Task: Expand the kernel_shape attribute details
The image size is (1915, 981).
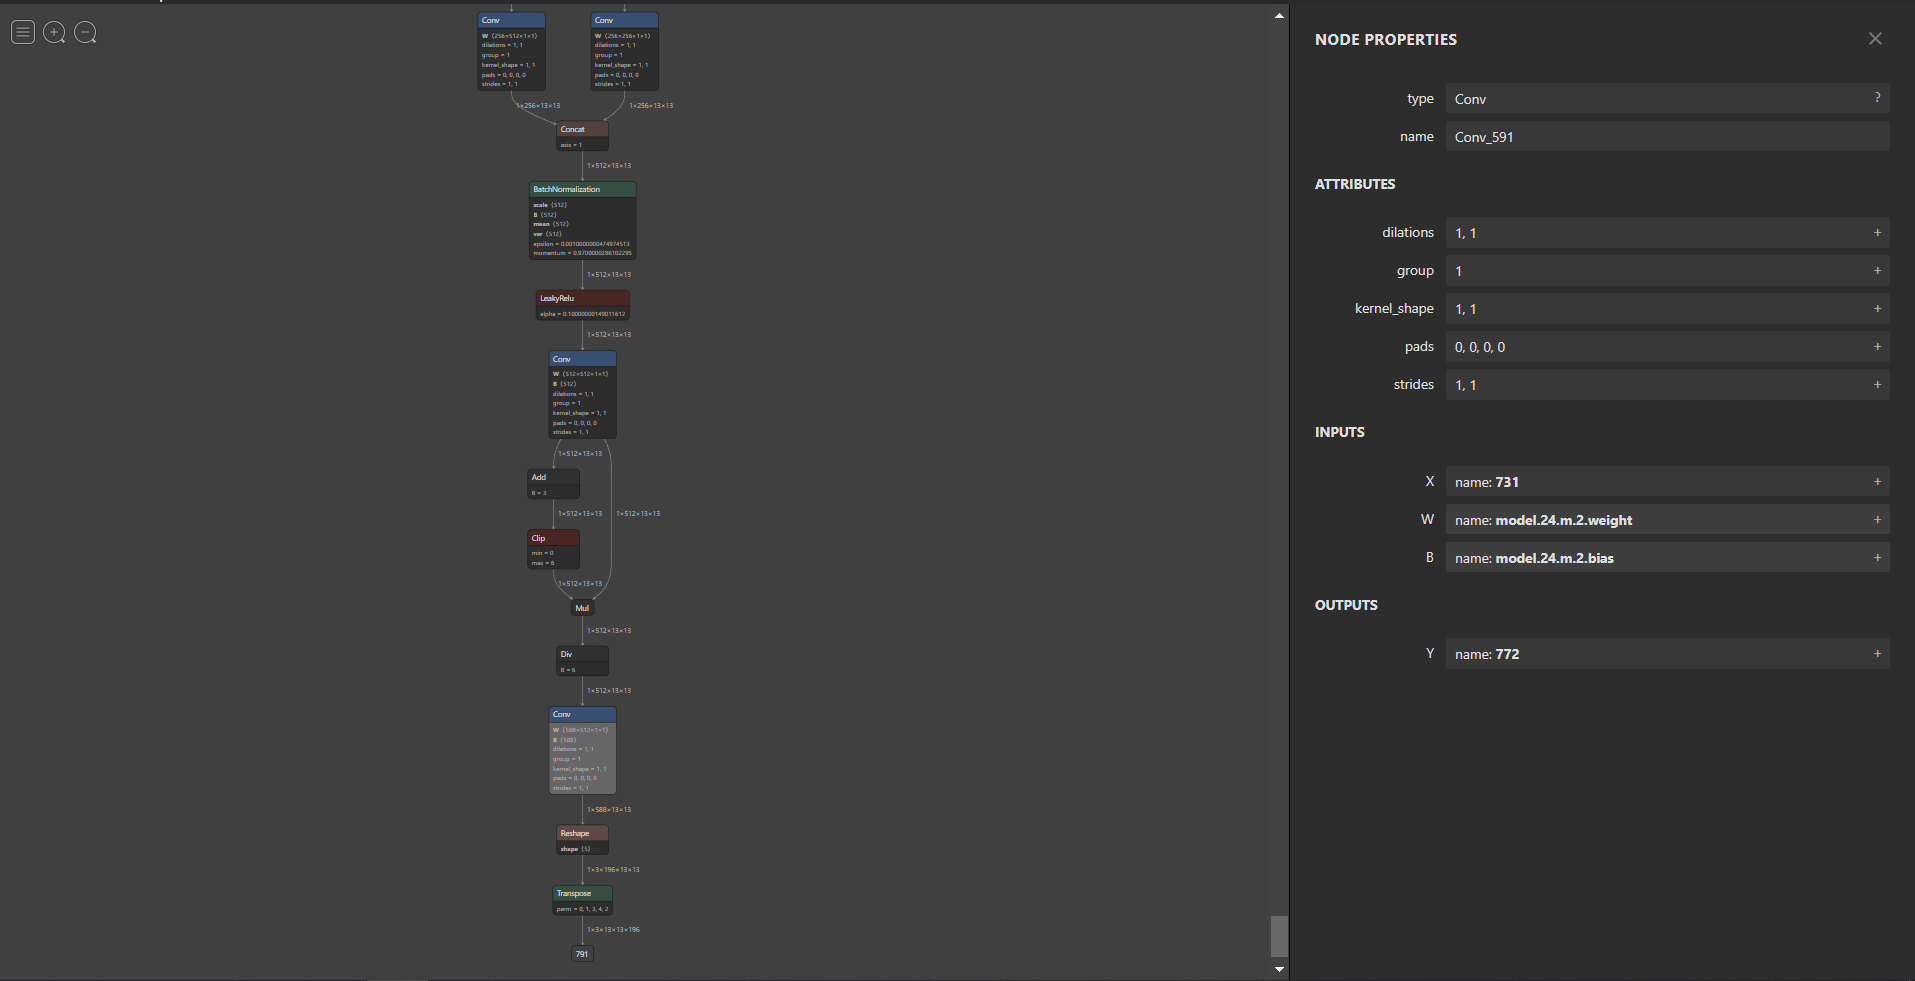Action: 1877,309
